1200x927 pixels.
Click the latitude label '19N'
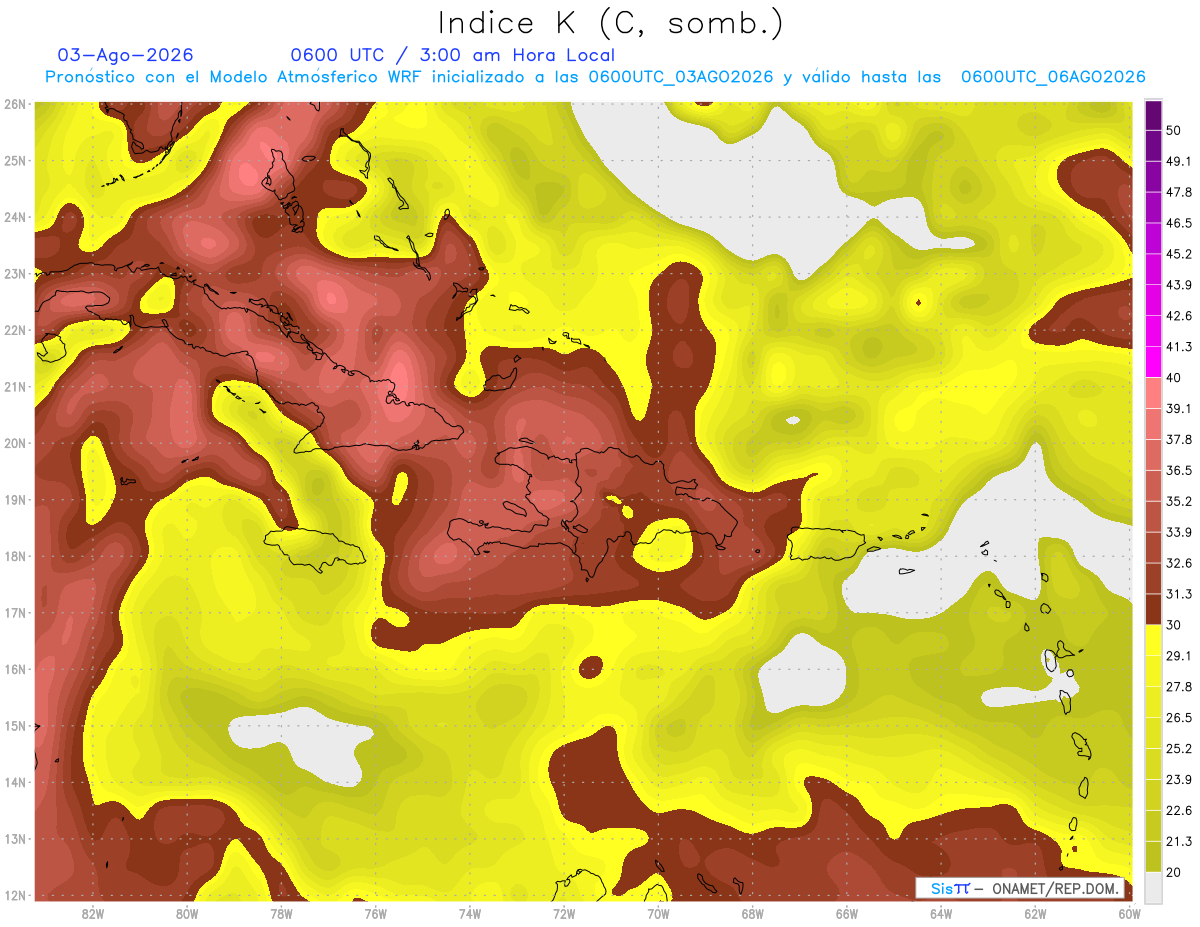coord(15,500)
